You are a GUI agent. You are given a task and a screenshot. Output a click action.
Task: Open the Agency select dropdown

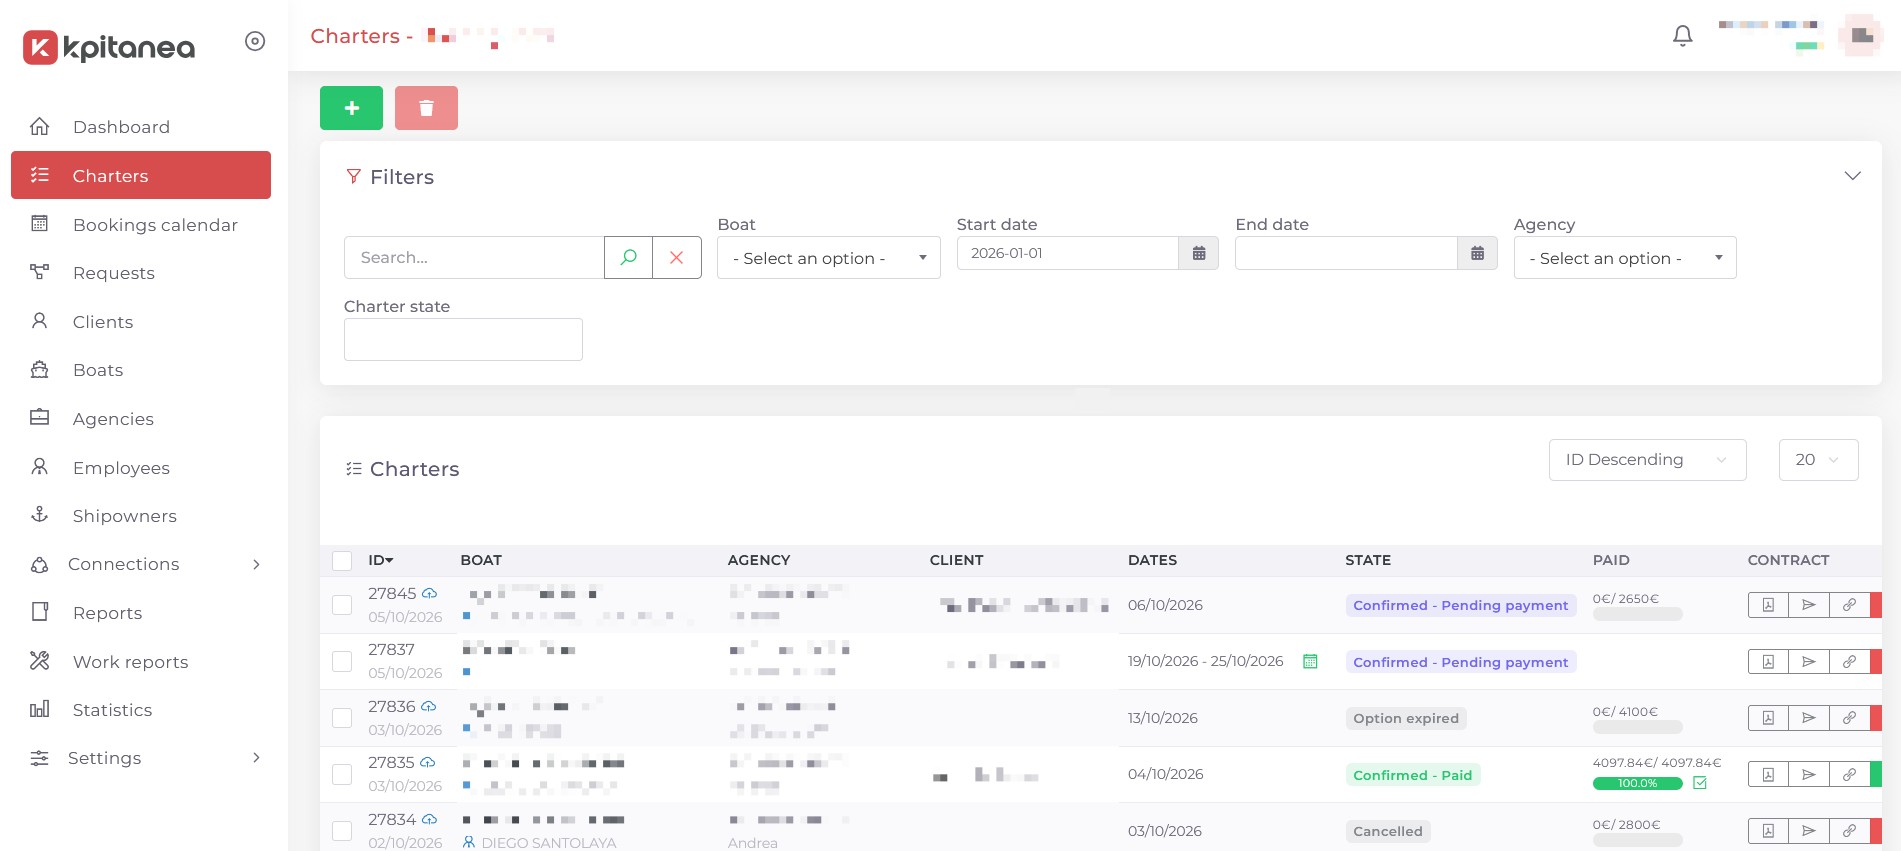pos(1625,257)
